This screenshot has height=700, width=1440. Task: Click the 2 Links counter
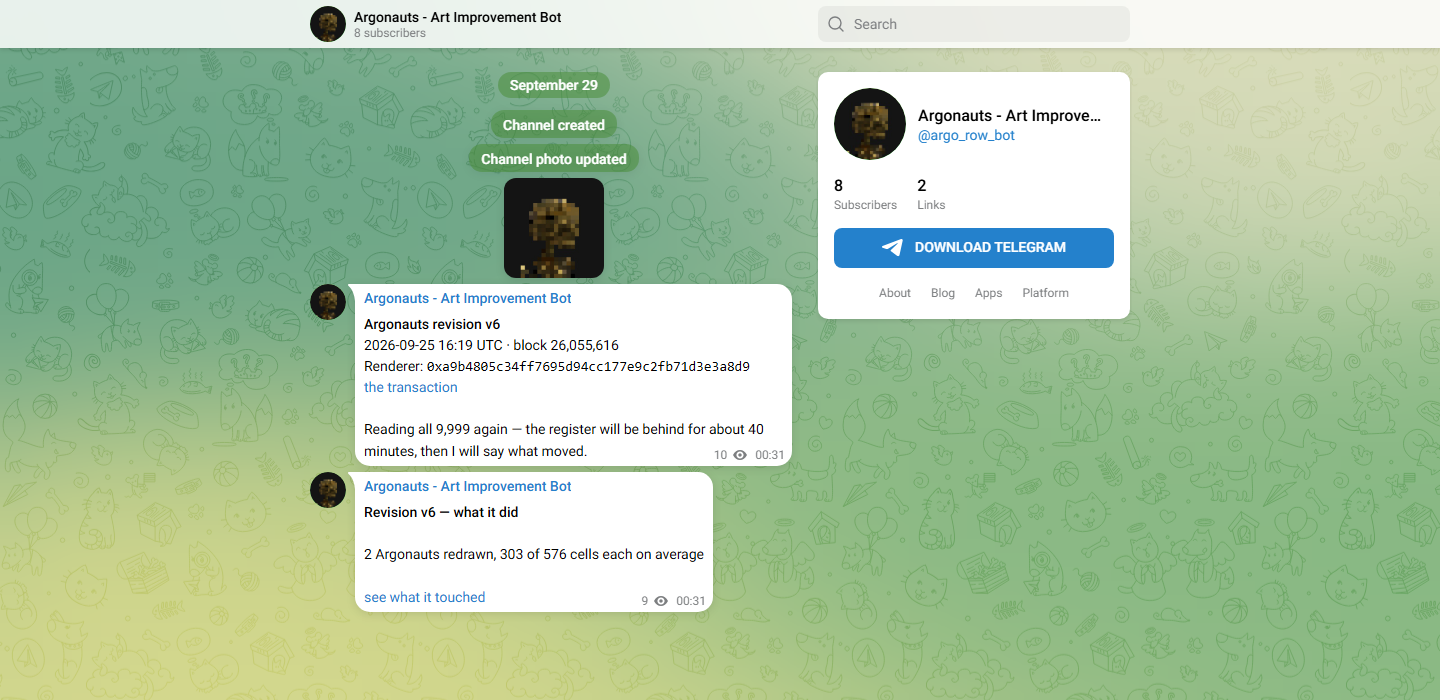[x=931, y=194]
